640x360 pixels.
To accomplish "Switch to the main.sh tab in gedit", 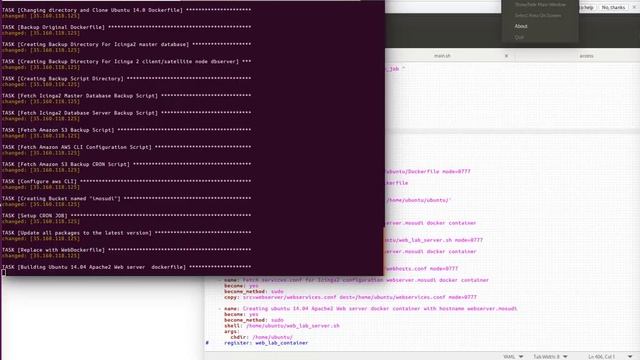I will pyautogui.click(x=442, y=56).
